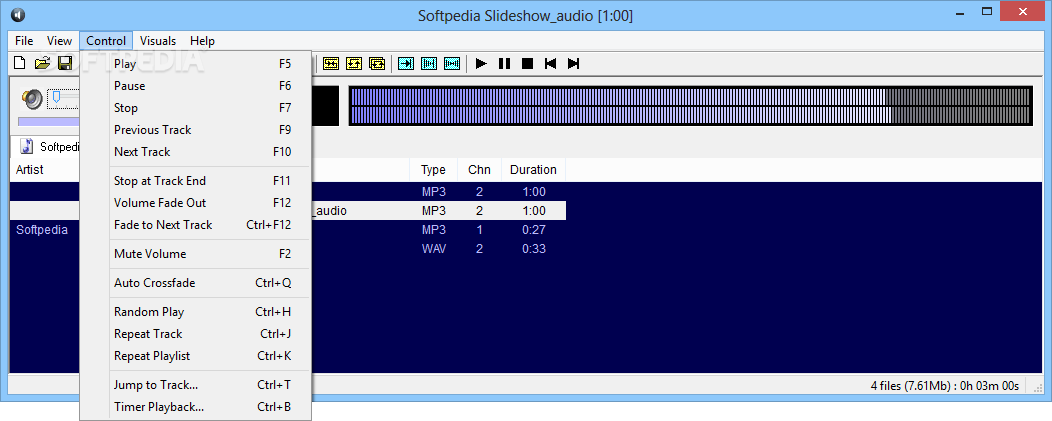The width and height of the screenshot is (1052, 421).
Task: Toggle the yellow Random Play shuffle icon
Action: (x=331, y=64)
